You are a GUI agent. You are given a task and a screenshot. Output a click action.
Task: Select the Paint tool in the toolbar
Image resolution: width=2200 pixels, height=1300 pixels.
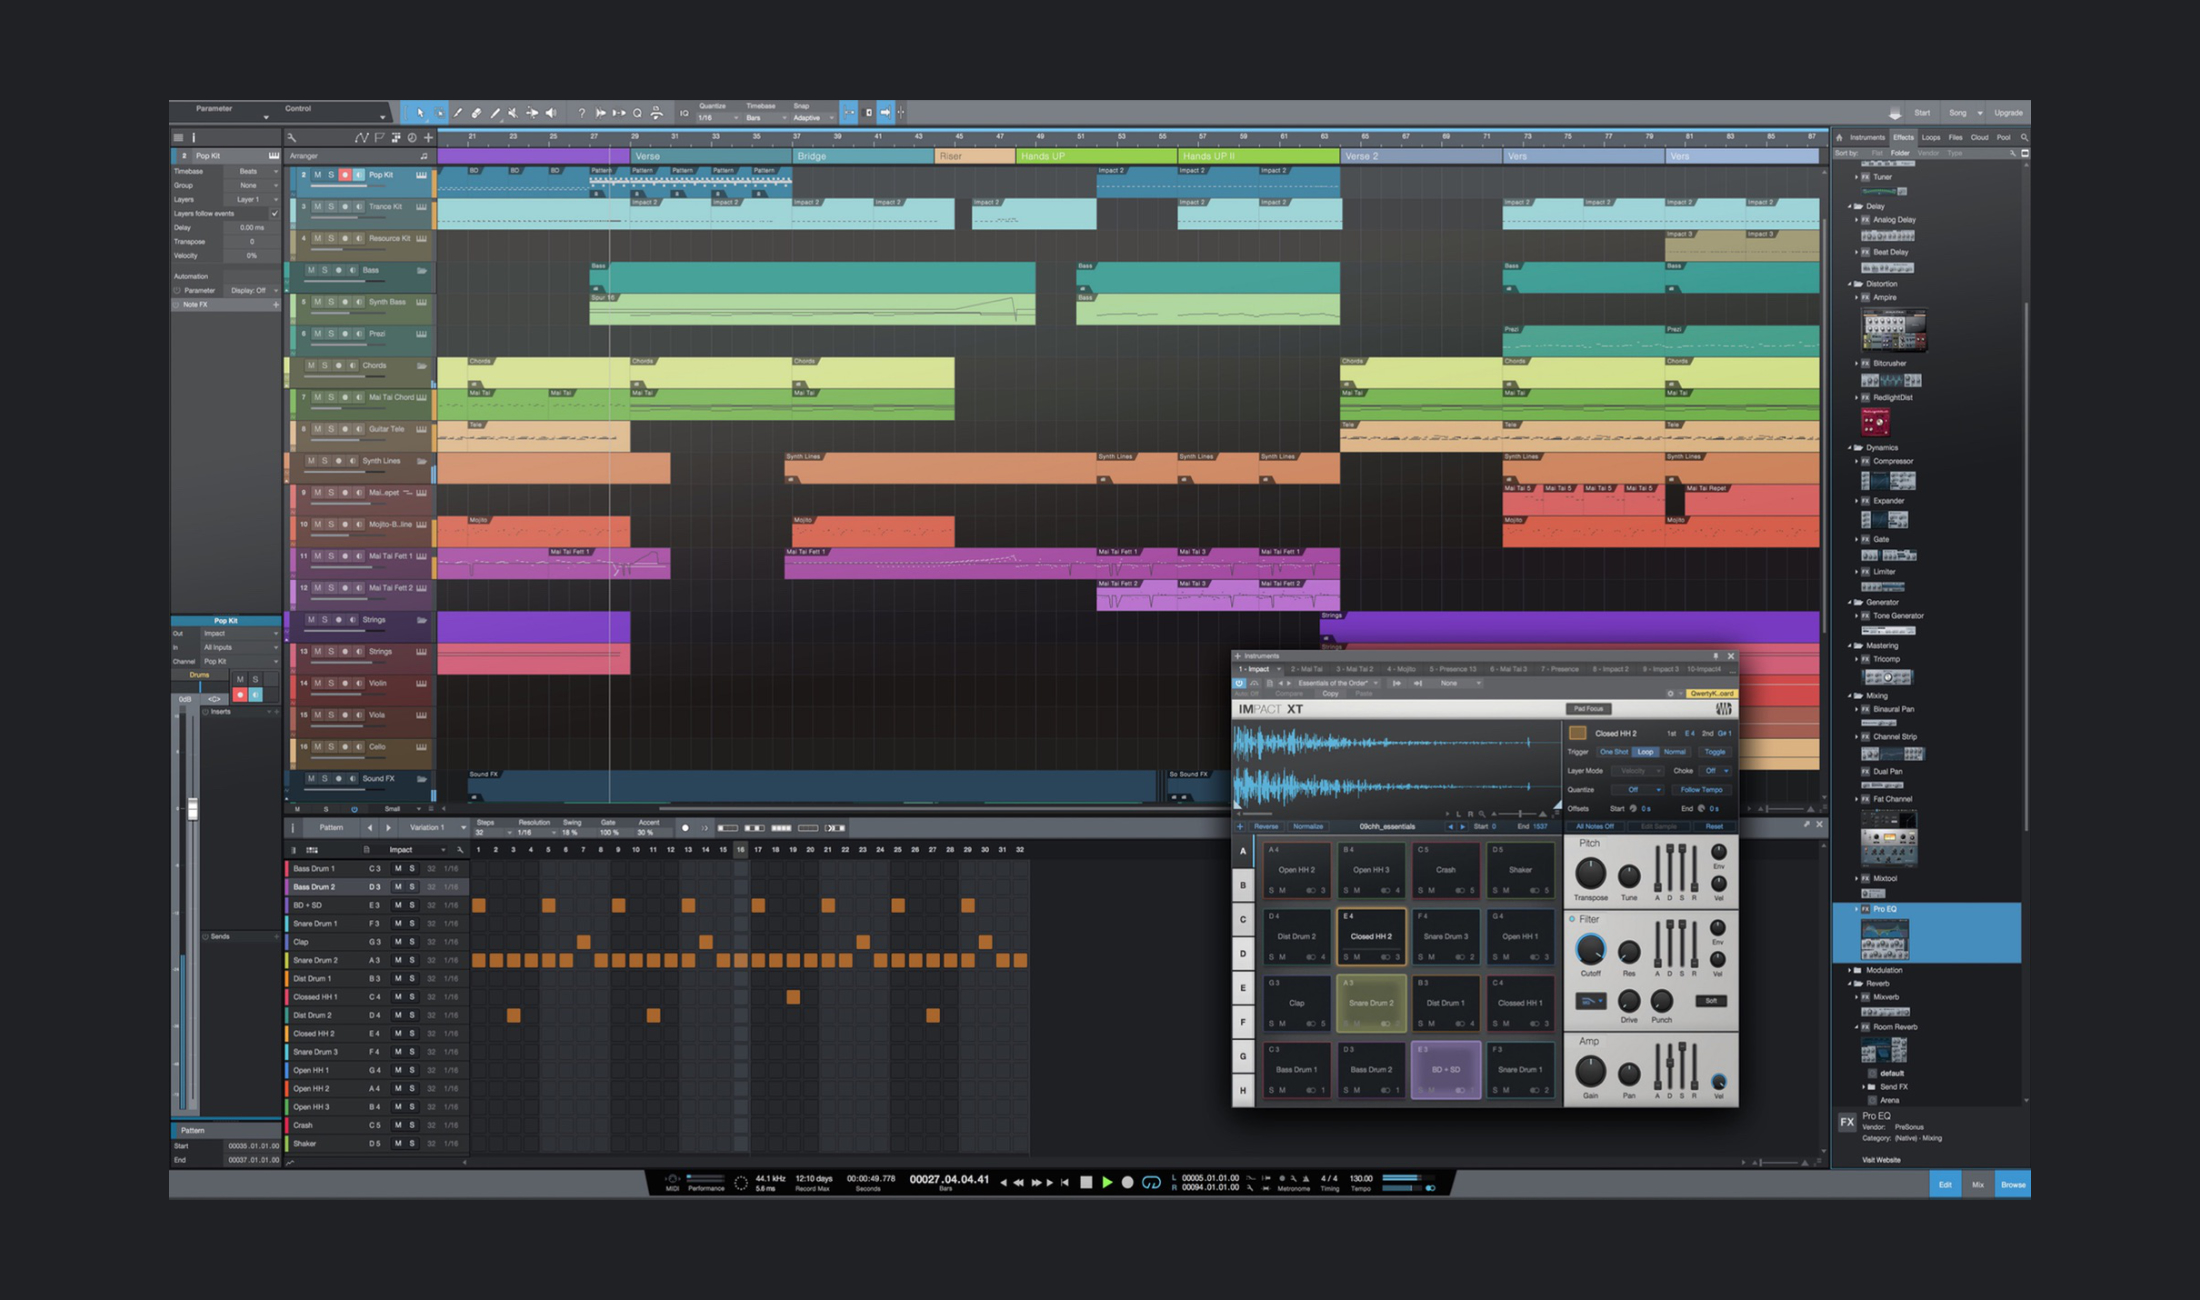(457, 113)
